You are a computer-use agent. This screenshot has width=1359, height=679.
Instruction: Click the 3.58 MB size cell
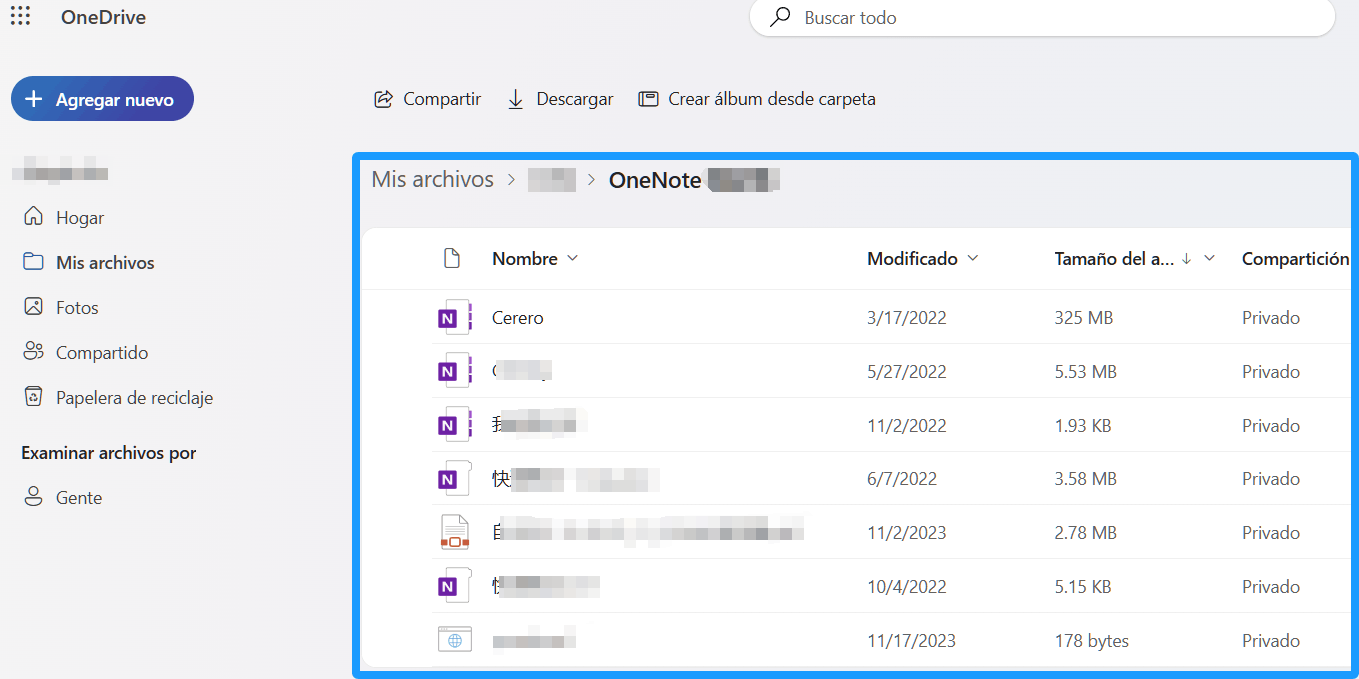point(1085,479)
